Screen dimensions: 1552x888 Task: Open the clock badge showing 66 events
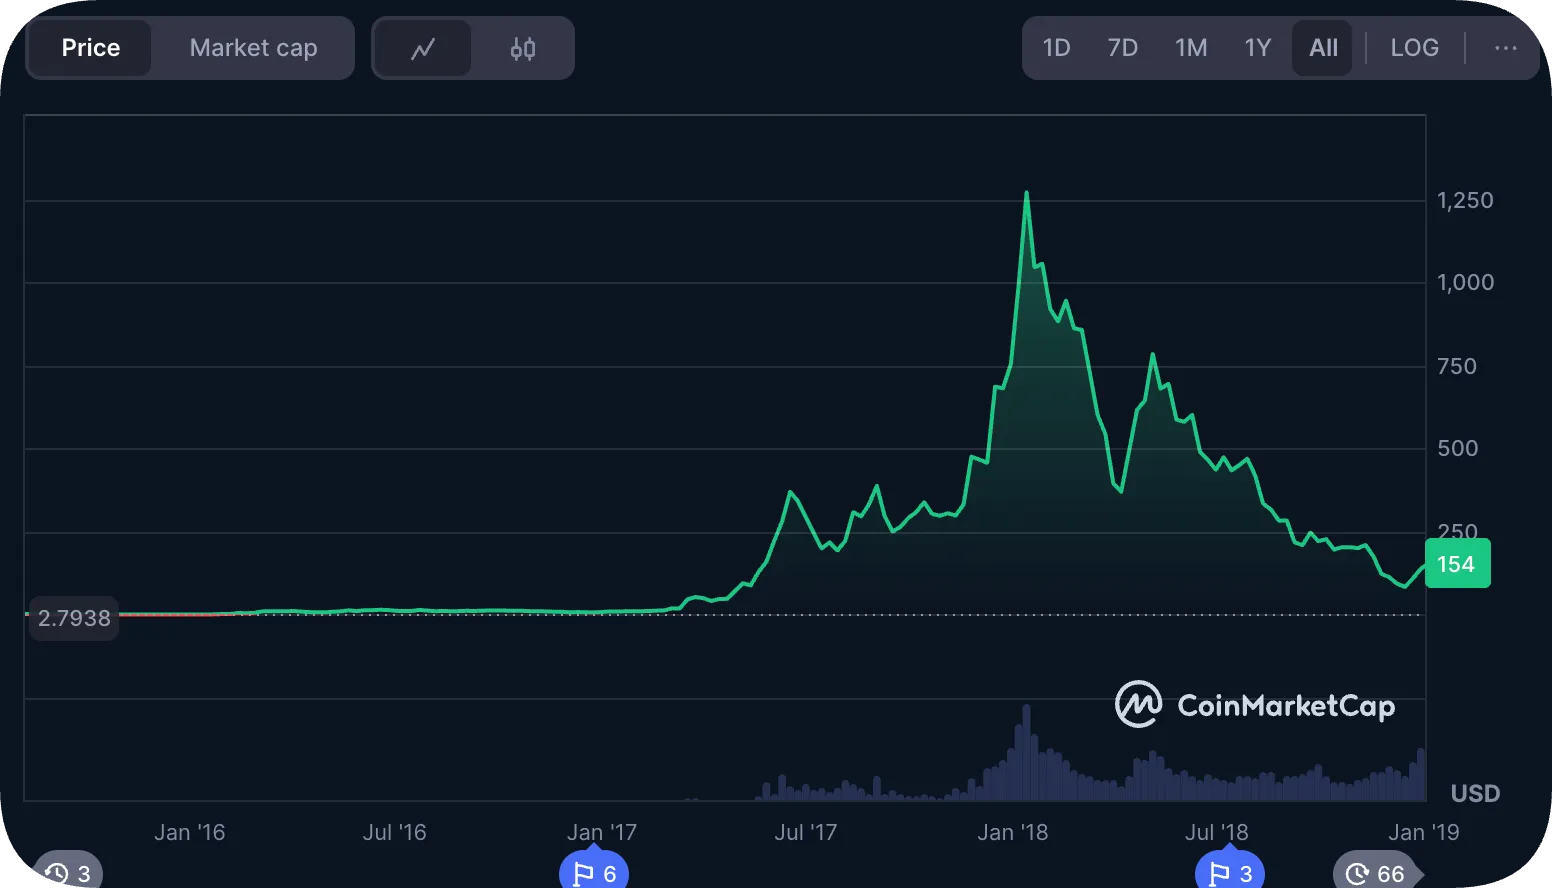click(x=1374, y=871)
